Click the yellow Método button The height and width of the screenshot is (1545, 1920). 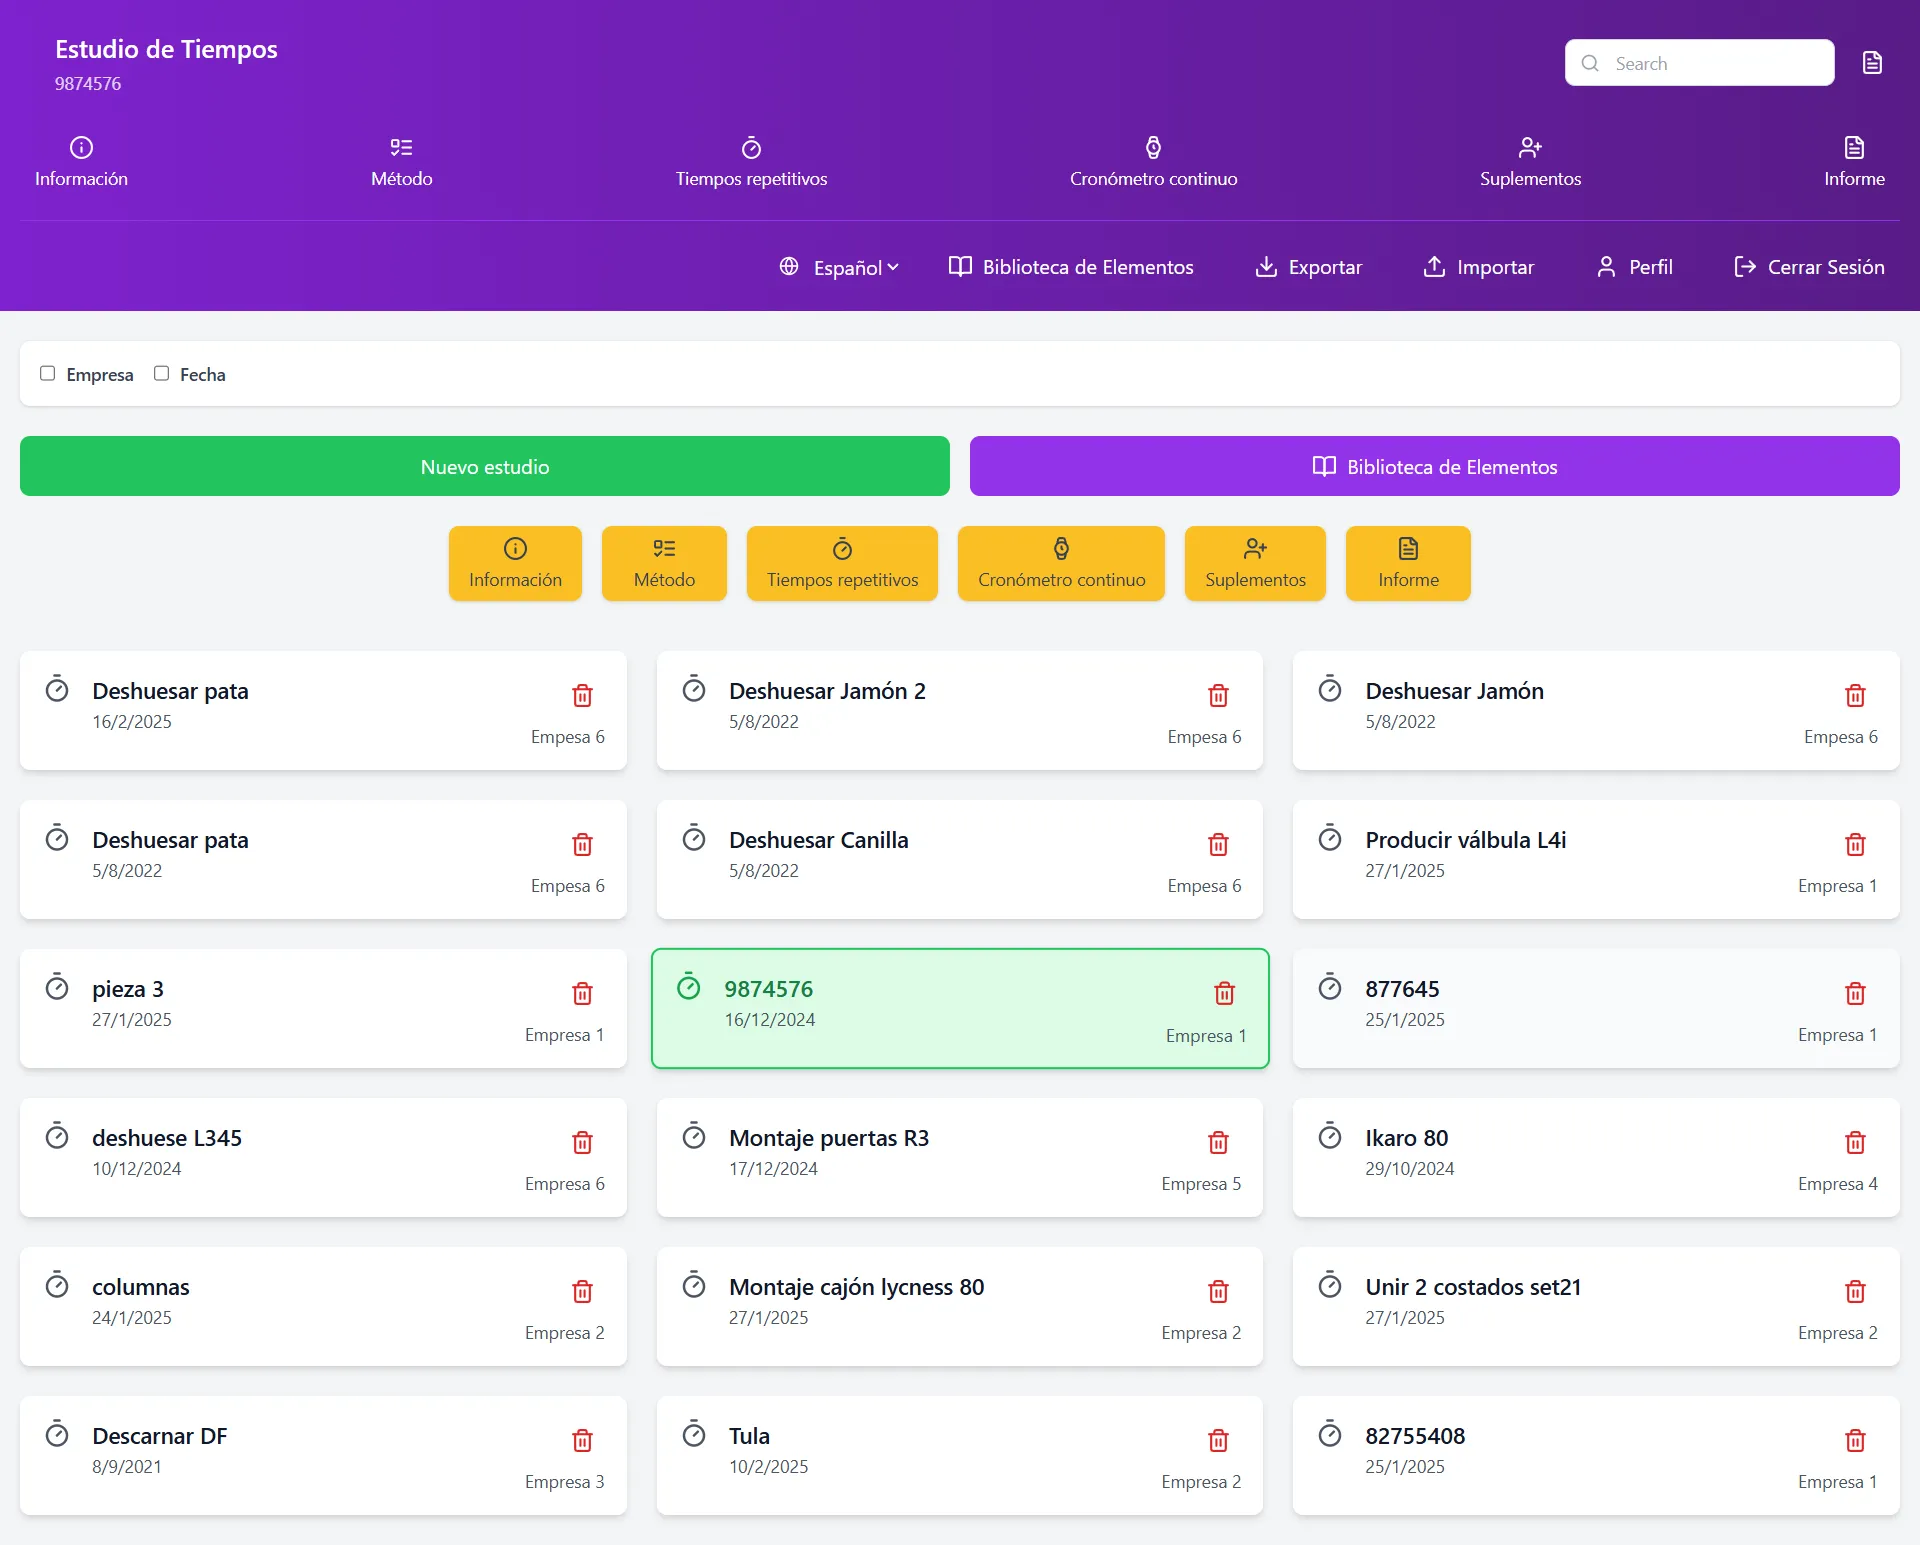point(664,563)
